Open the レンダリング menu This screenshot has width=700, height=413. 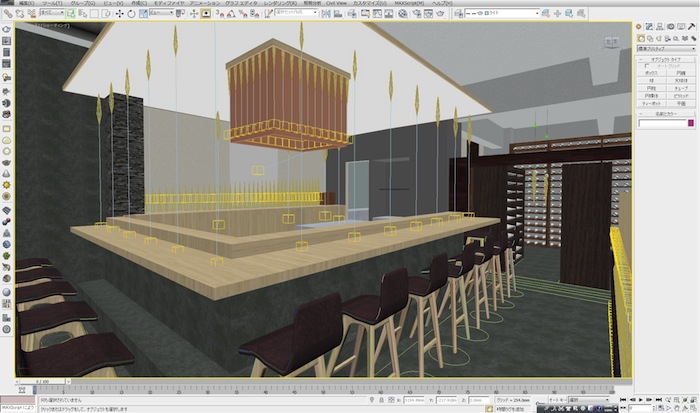[x=275, y=4]
